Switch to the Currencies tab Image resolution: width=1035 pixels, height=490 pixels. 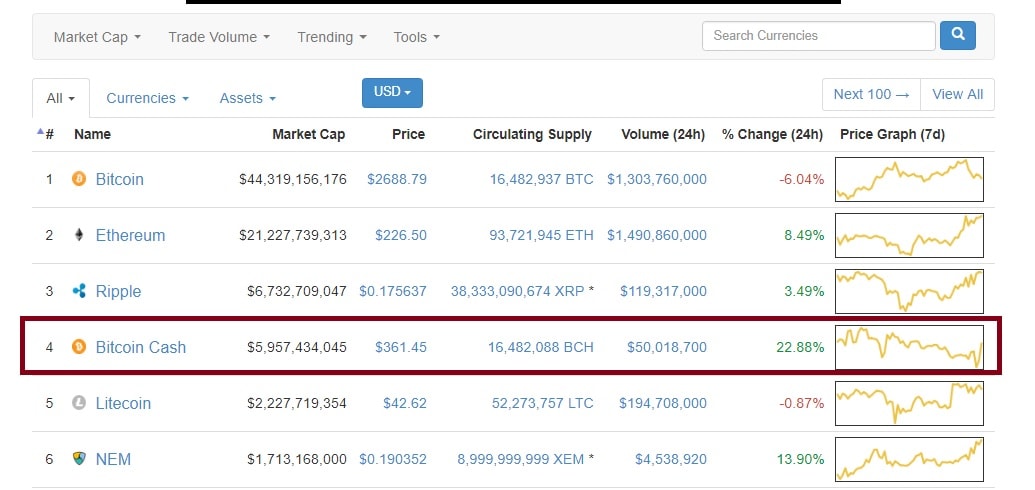point(147,98)
